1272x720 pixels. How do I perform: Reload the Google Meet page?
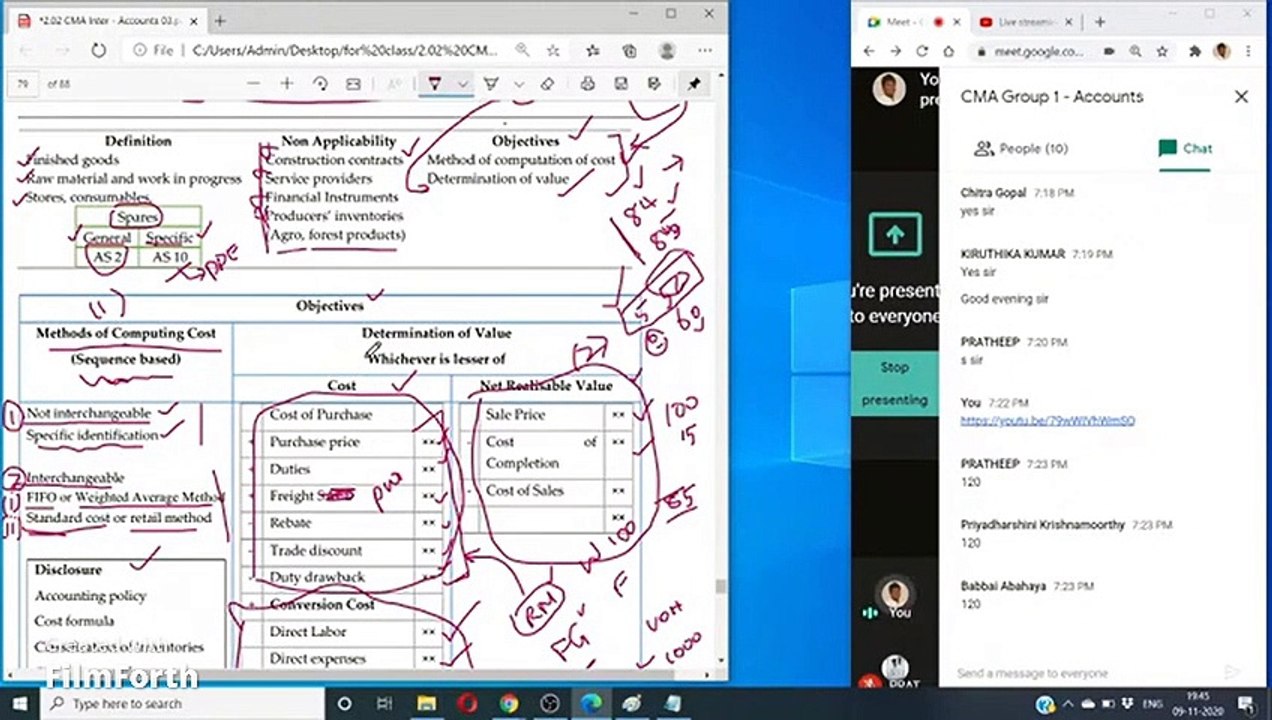pyautogui.click(x=922, y=51)
